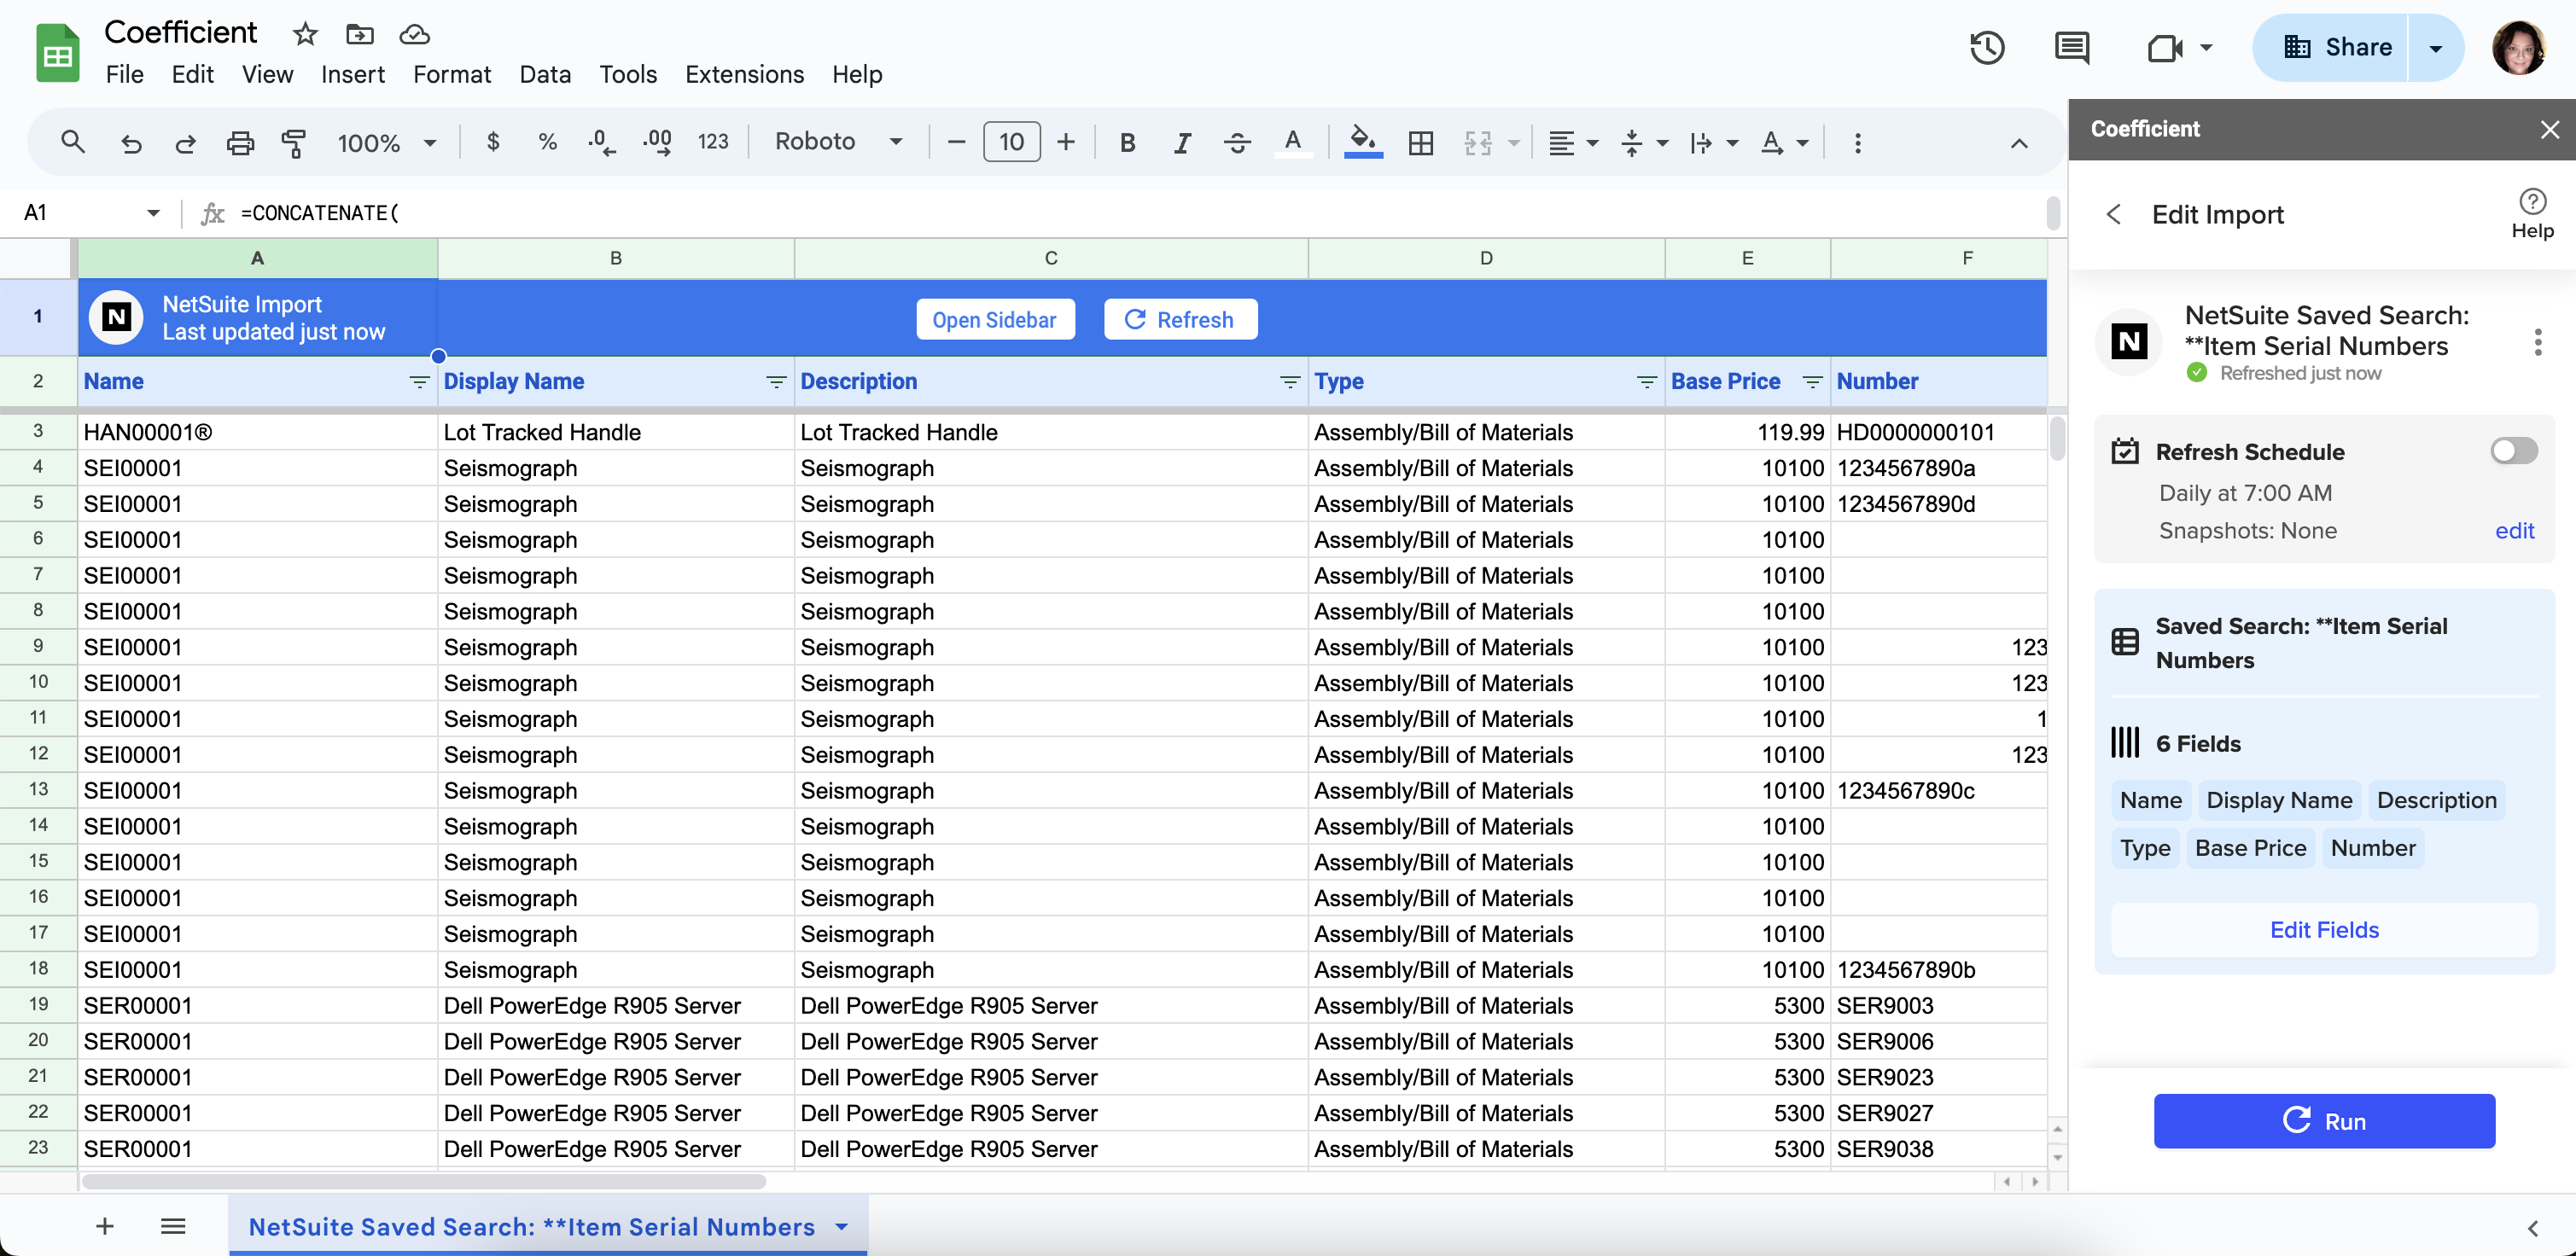Open vertical align dropdown

coord(1643,142)
